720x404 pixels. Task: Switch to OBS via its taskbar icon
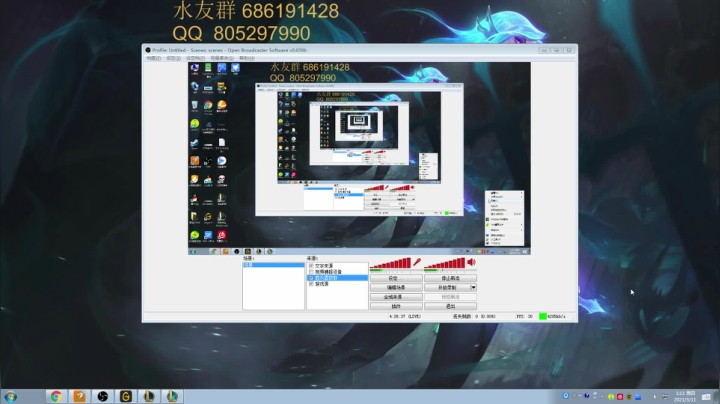(102, 396)
